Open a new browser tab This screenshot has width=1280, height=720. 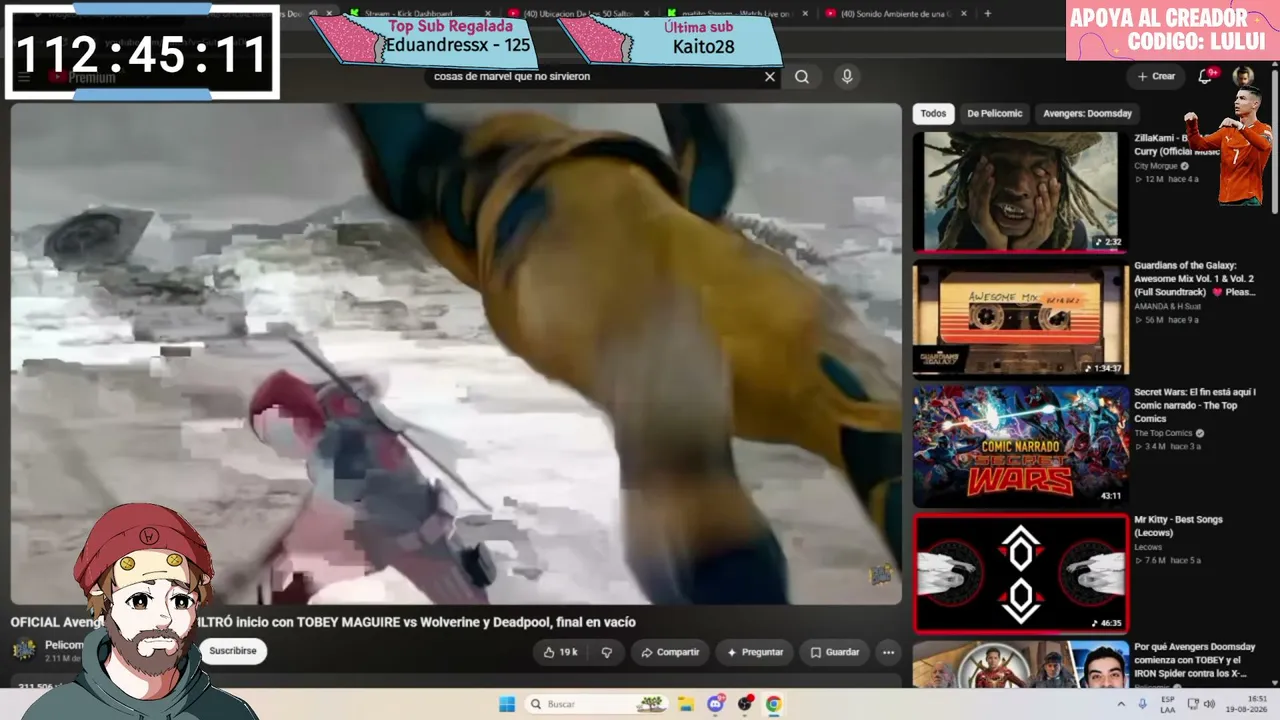coord(988,13)
